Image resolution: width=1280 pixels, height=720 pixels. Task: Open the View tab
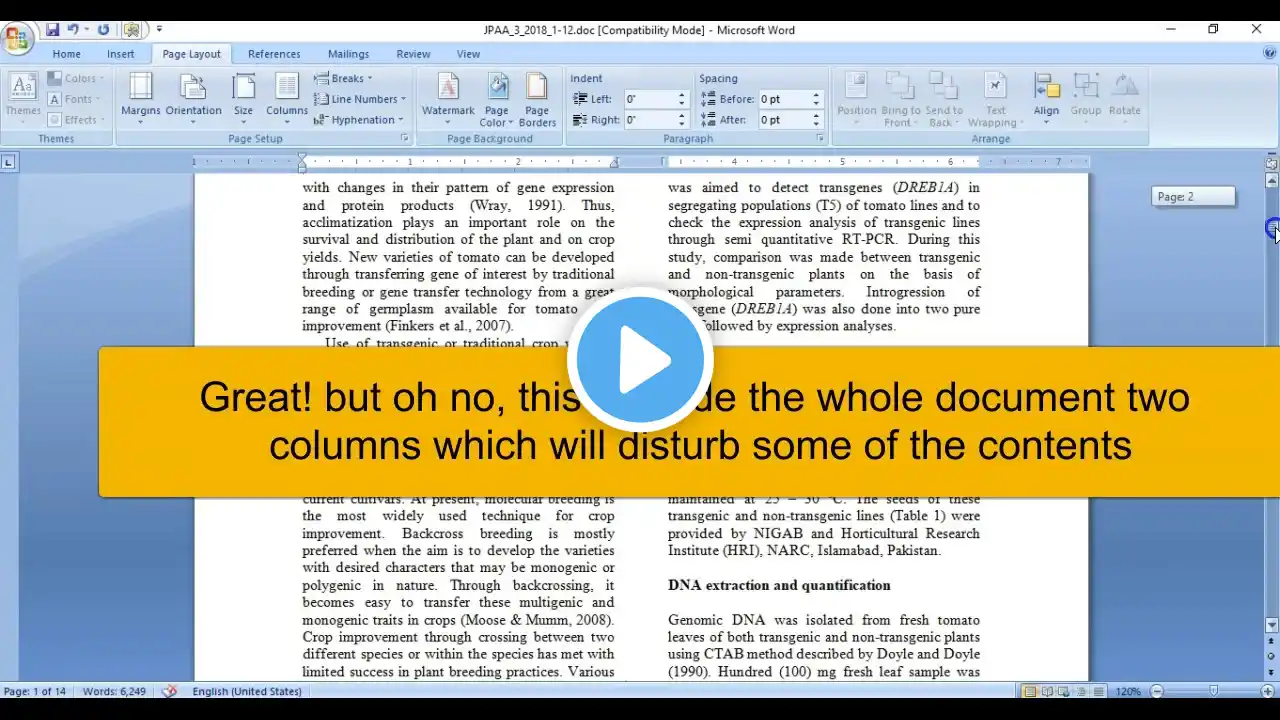pyautogui.click(x=468, y=54)
